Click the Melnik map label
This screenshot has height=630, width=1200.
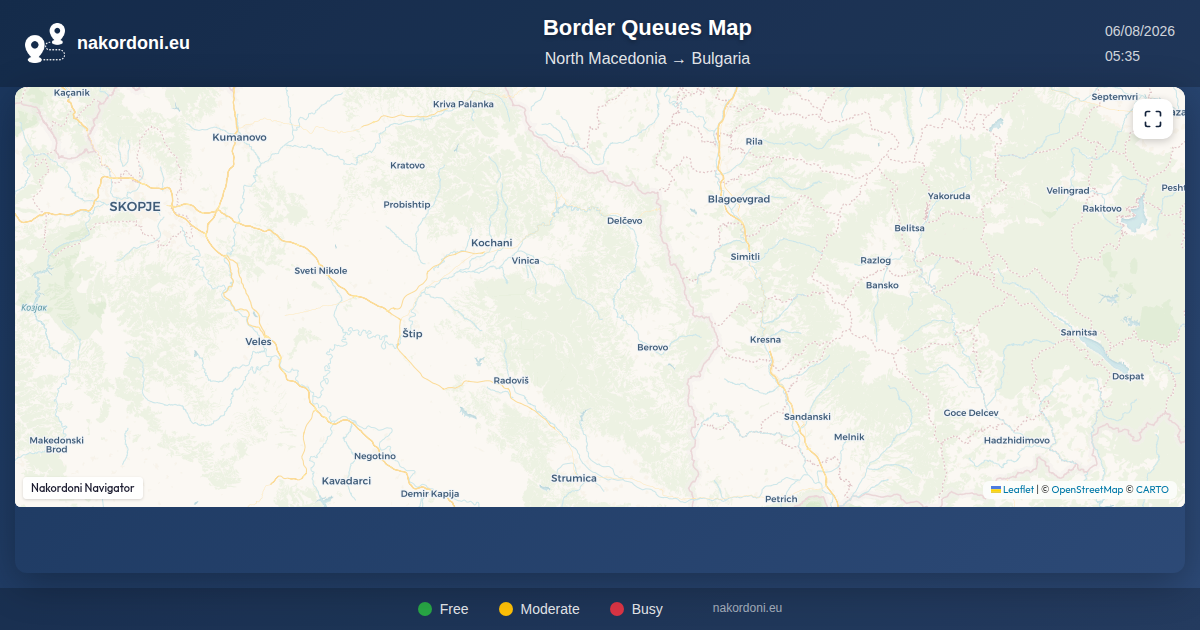click(x=849, y=437)
